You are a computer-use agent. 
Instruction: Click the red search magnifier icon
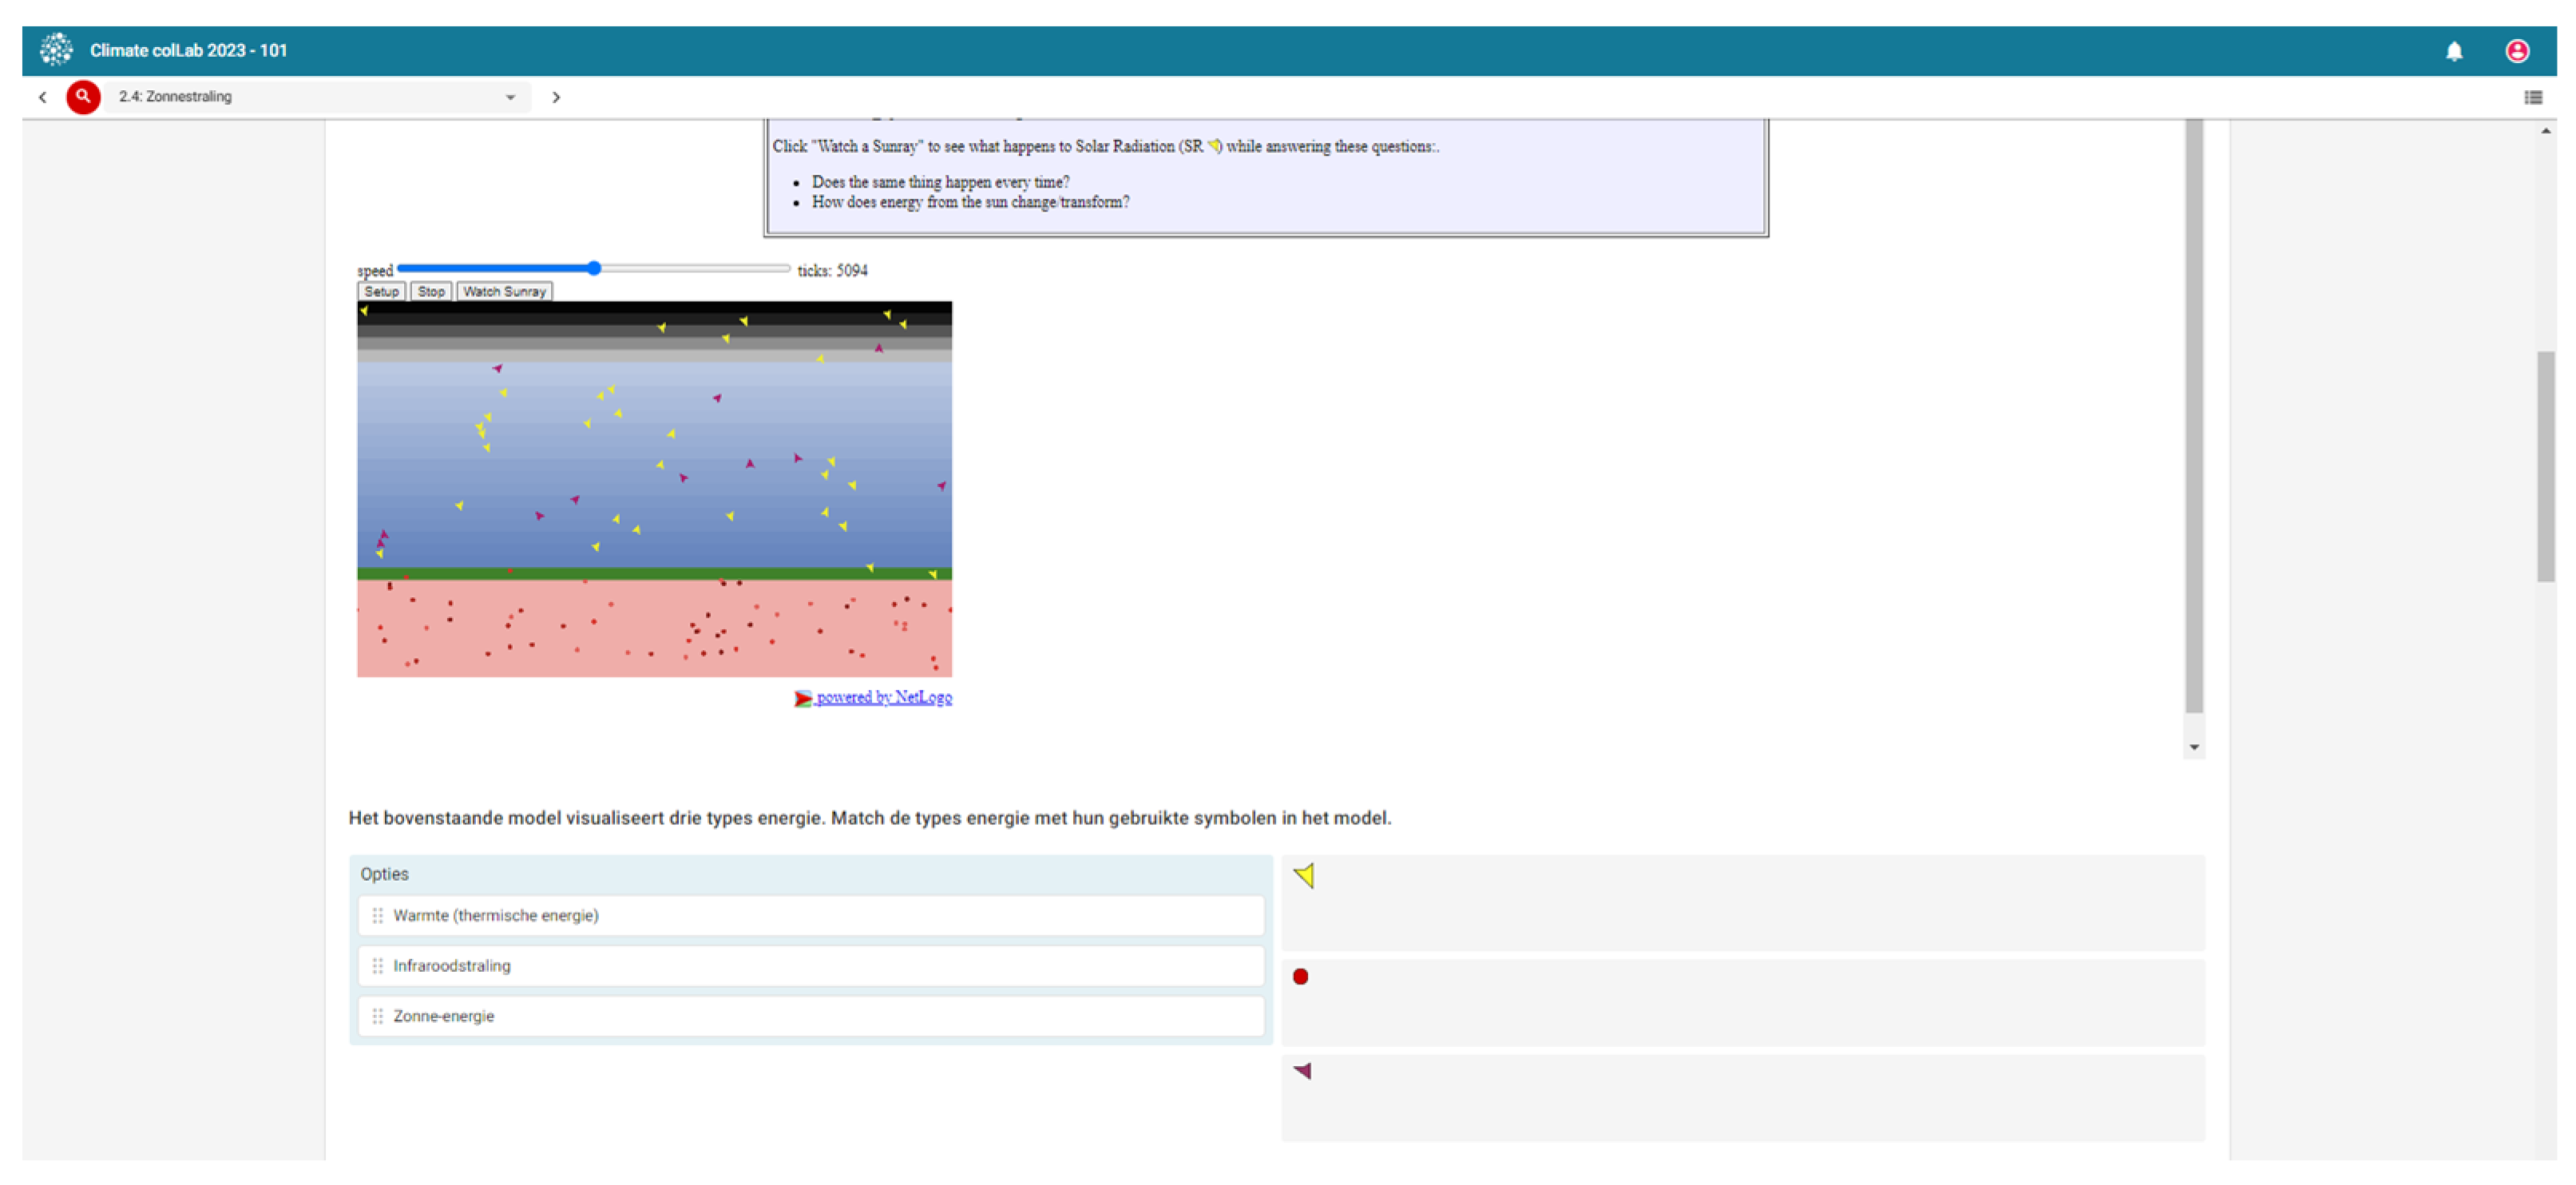pyautogui.click(x=83, y=97)
